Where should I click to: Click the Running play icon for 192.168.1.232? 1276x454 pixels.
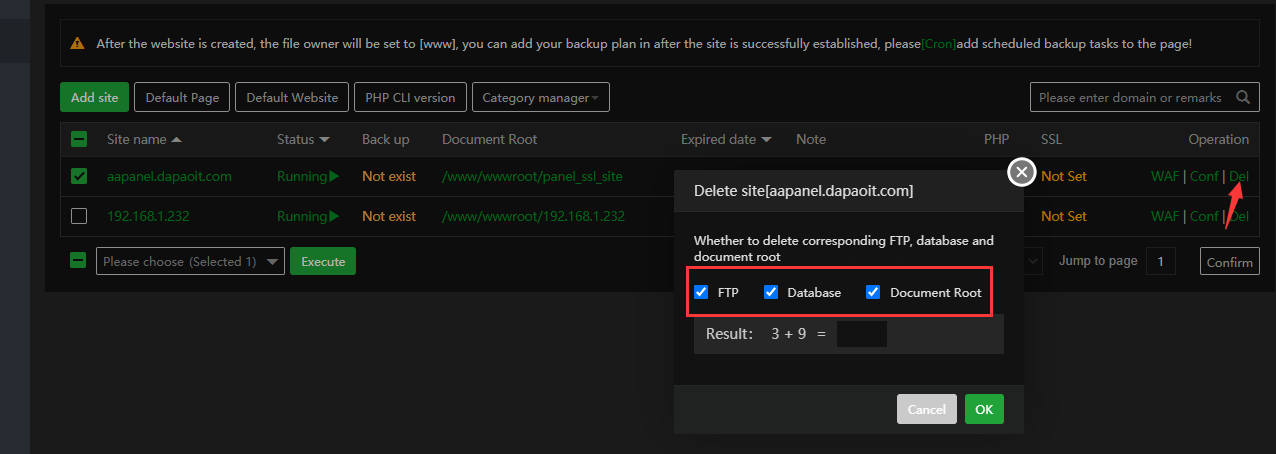click(x=334, y=216)
